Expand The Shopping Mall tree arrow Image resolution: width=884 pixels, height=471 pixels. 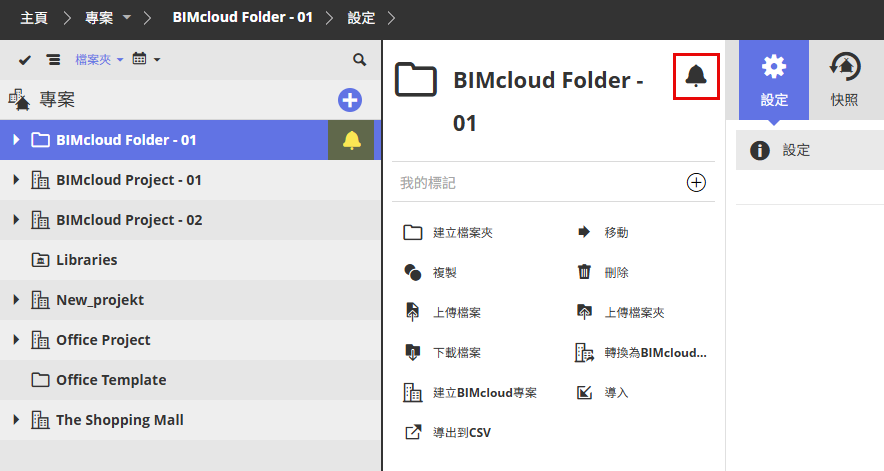pos(16,420)
